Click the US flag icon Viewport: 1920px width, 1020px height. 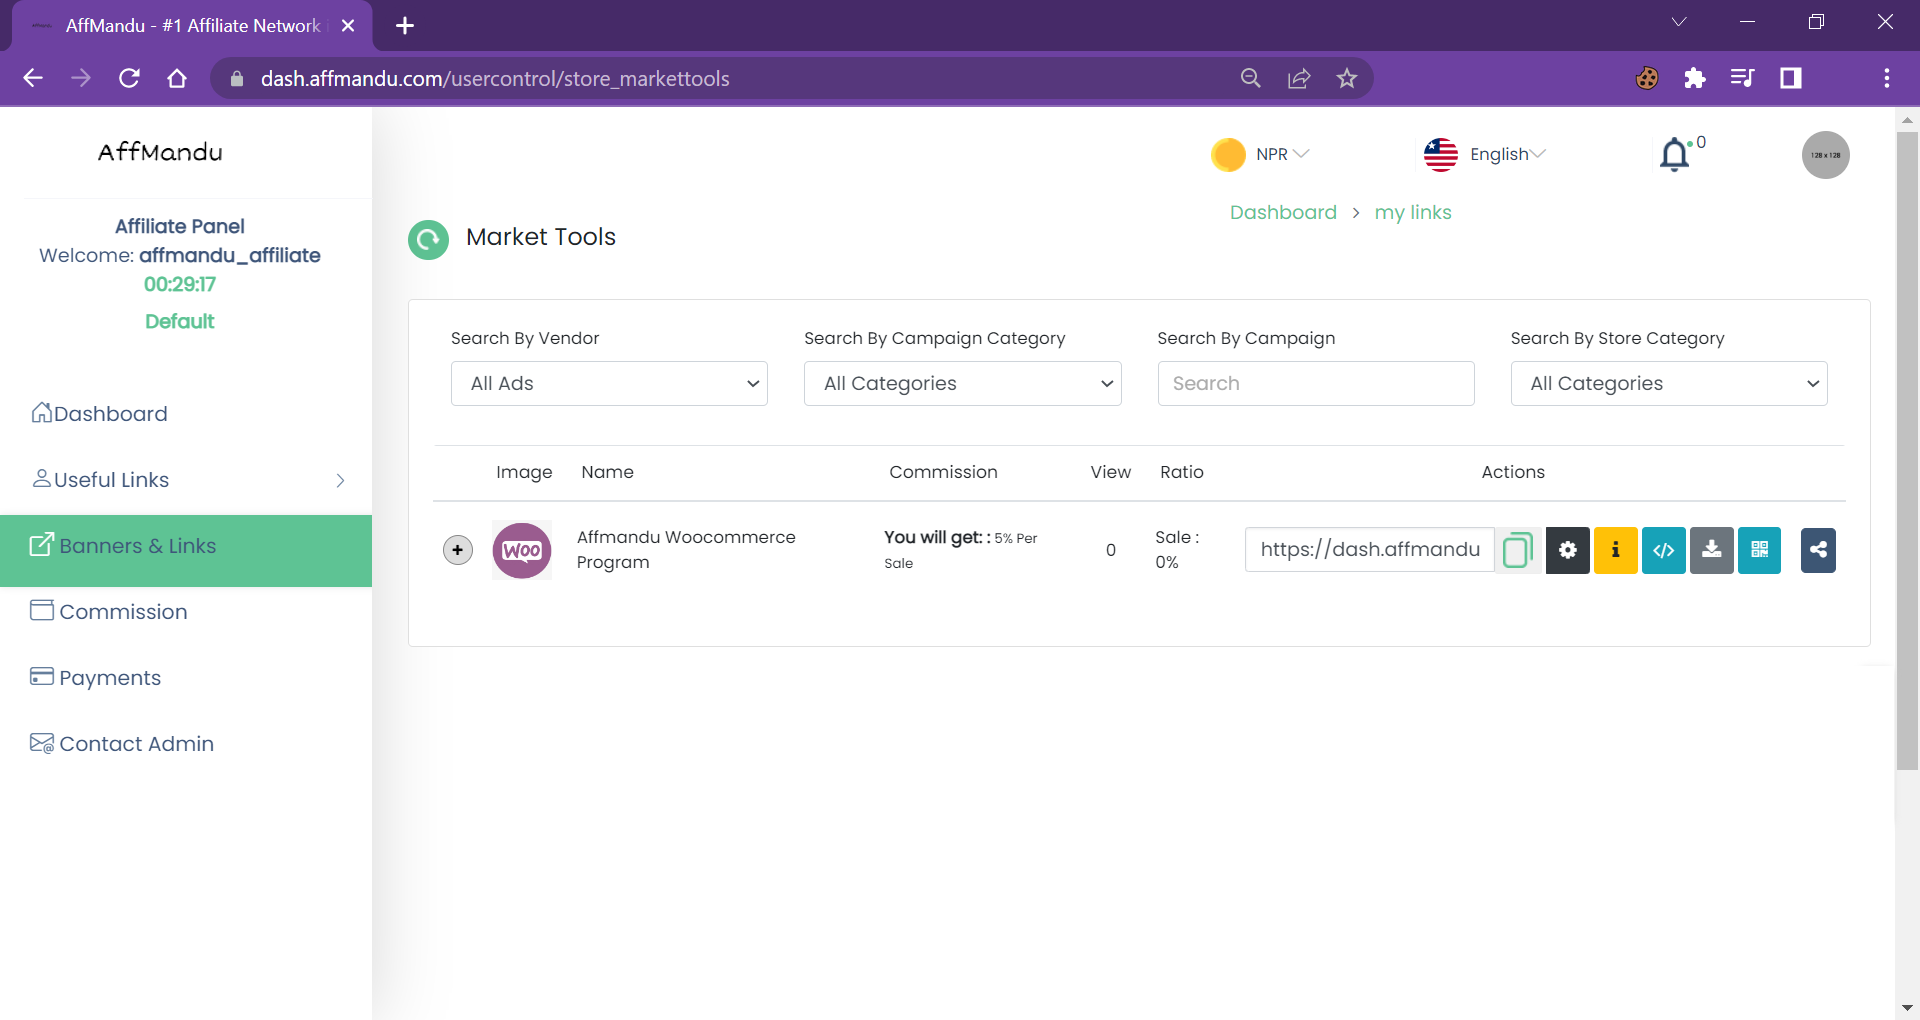tap(1440, 155)
